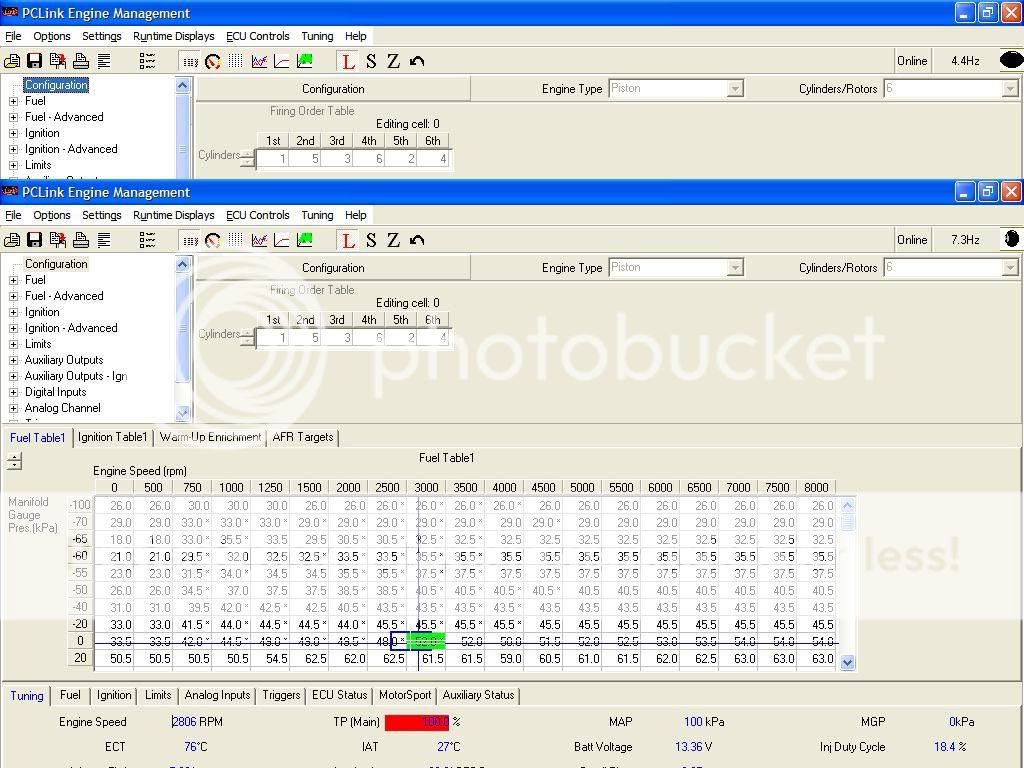1024x768 pixels.
Task: Open the checklist icon in front window toolbar
Action: click(147, 240)
